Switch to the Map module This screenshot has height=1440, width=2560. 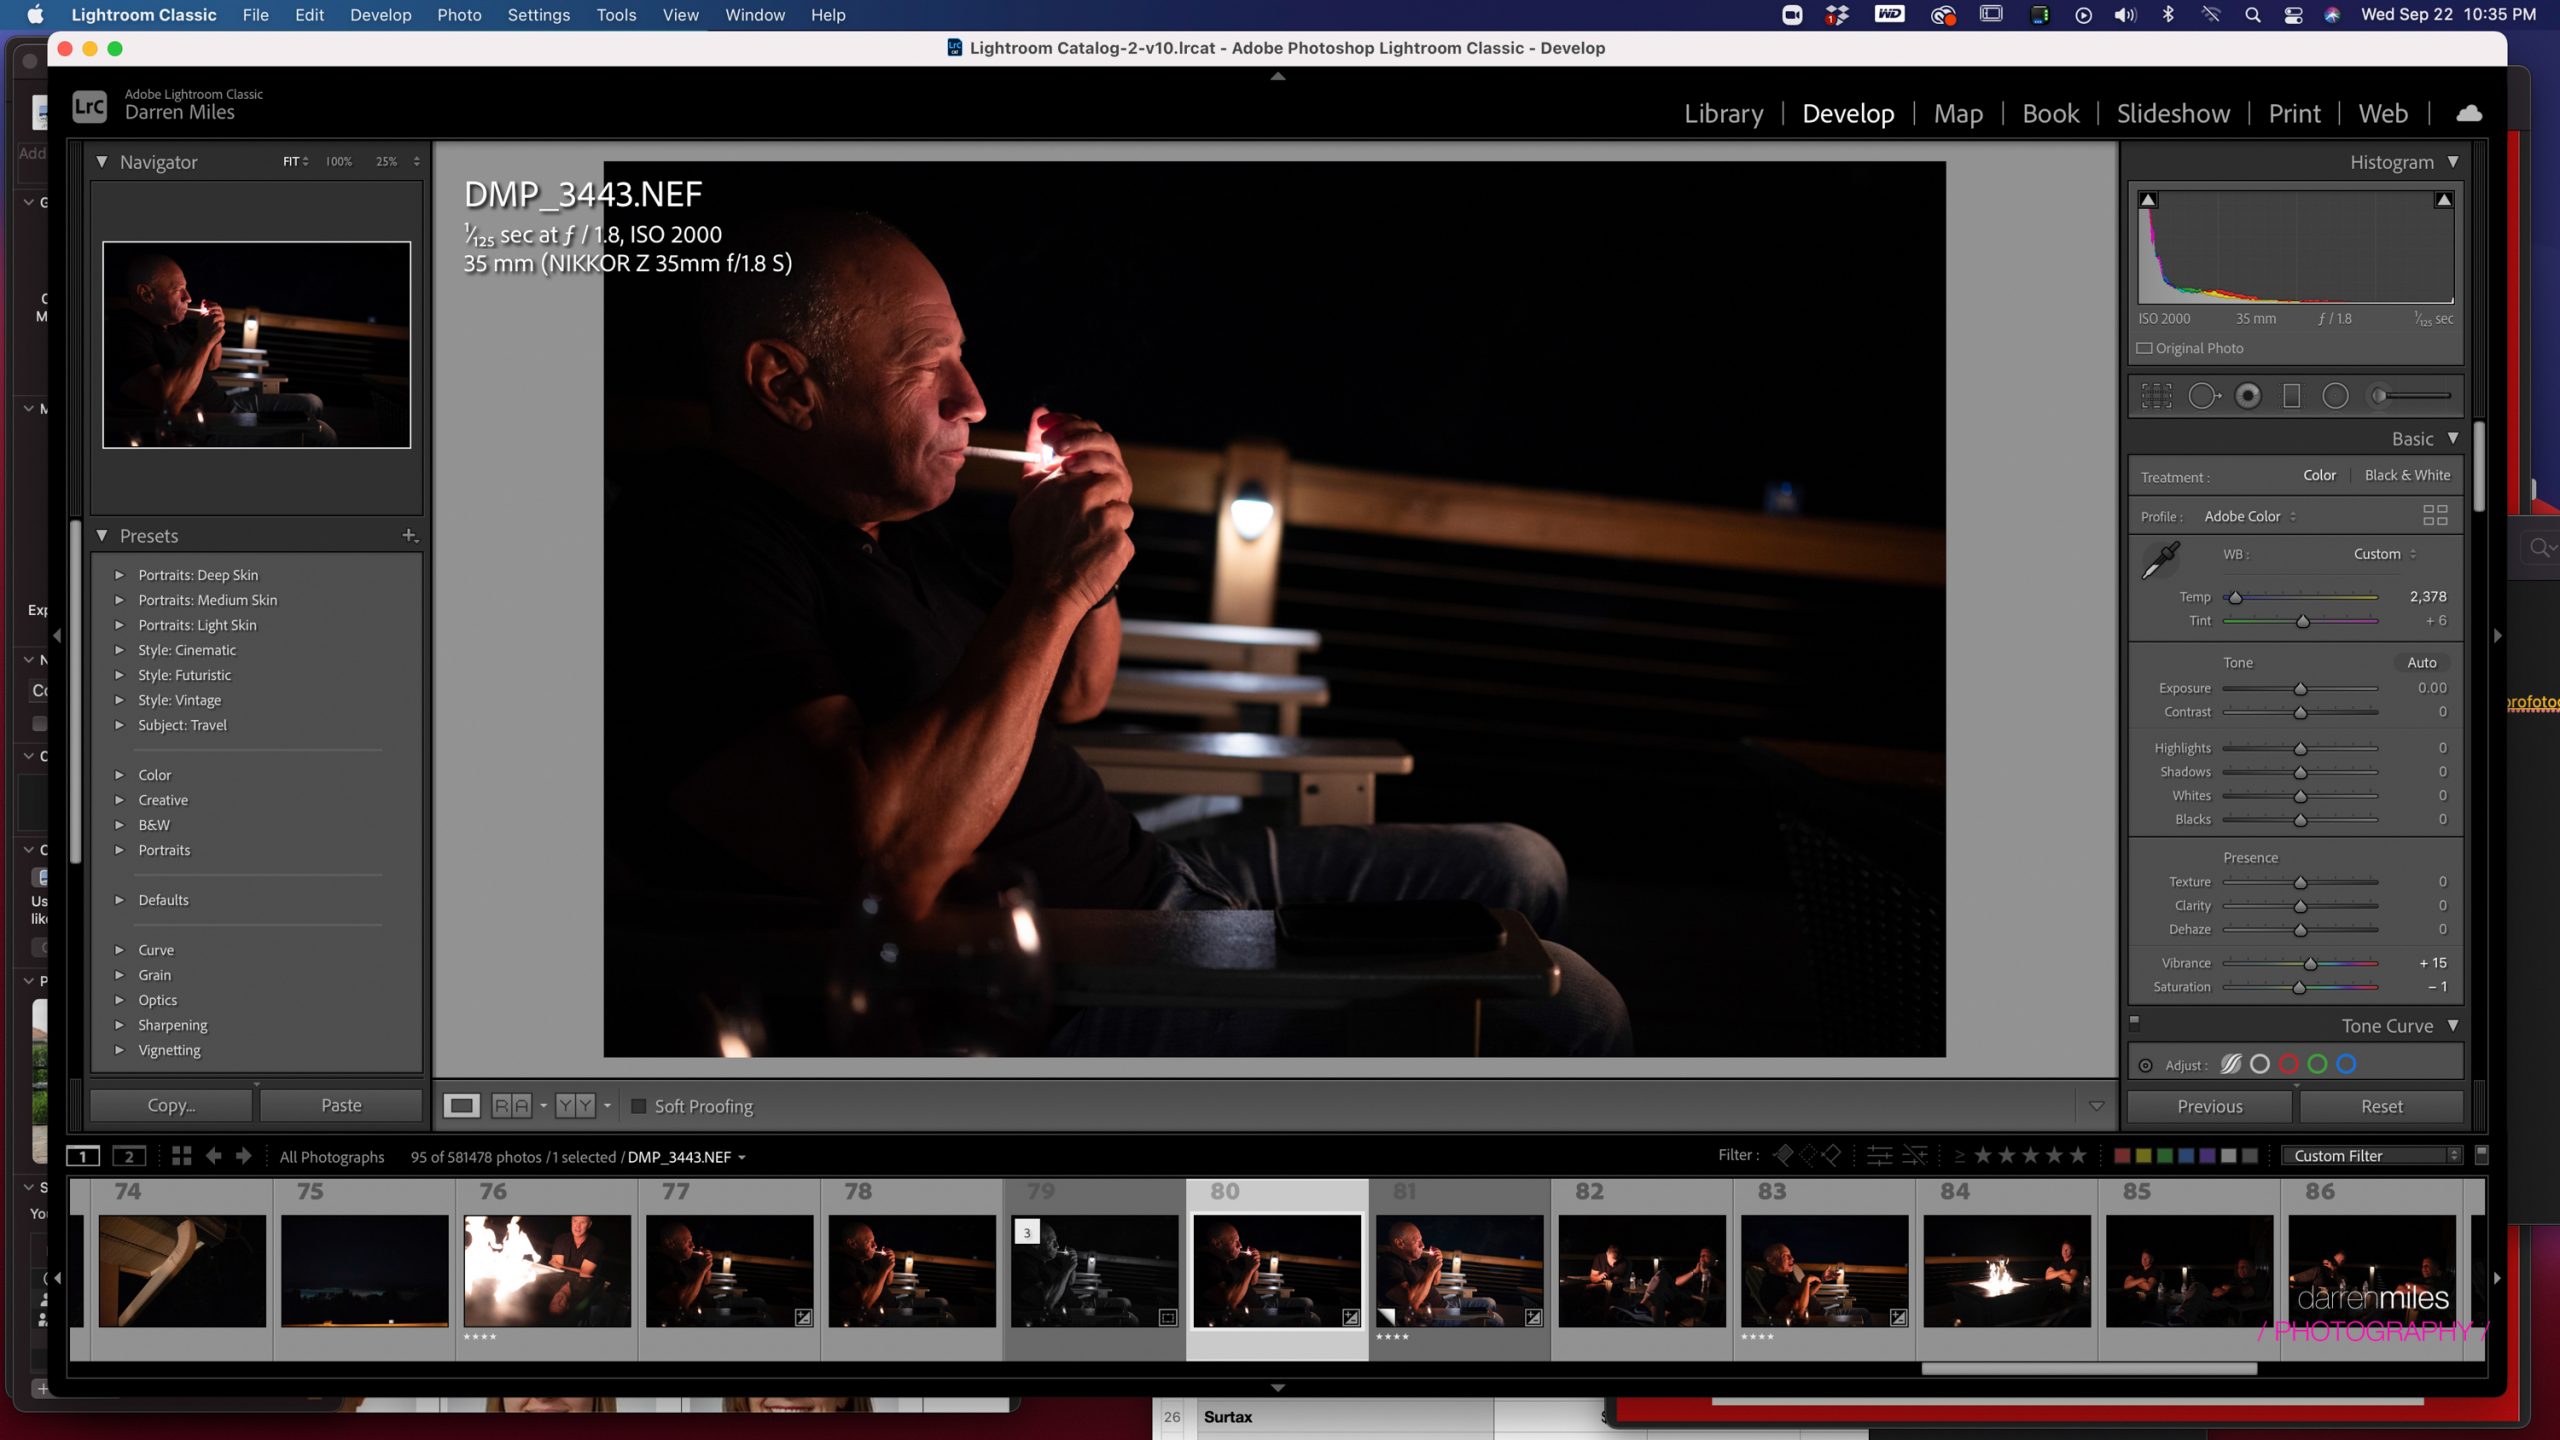[x=1958, y=113]
